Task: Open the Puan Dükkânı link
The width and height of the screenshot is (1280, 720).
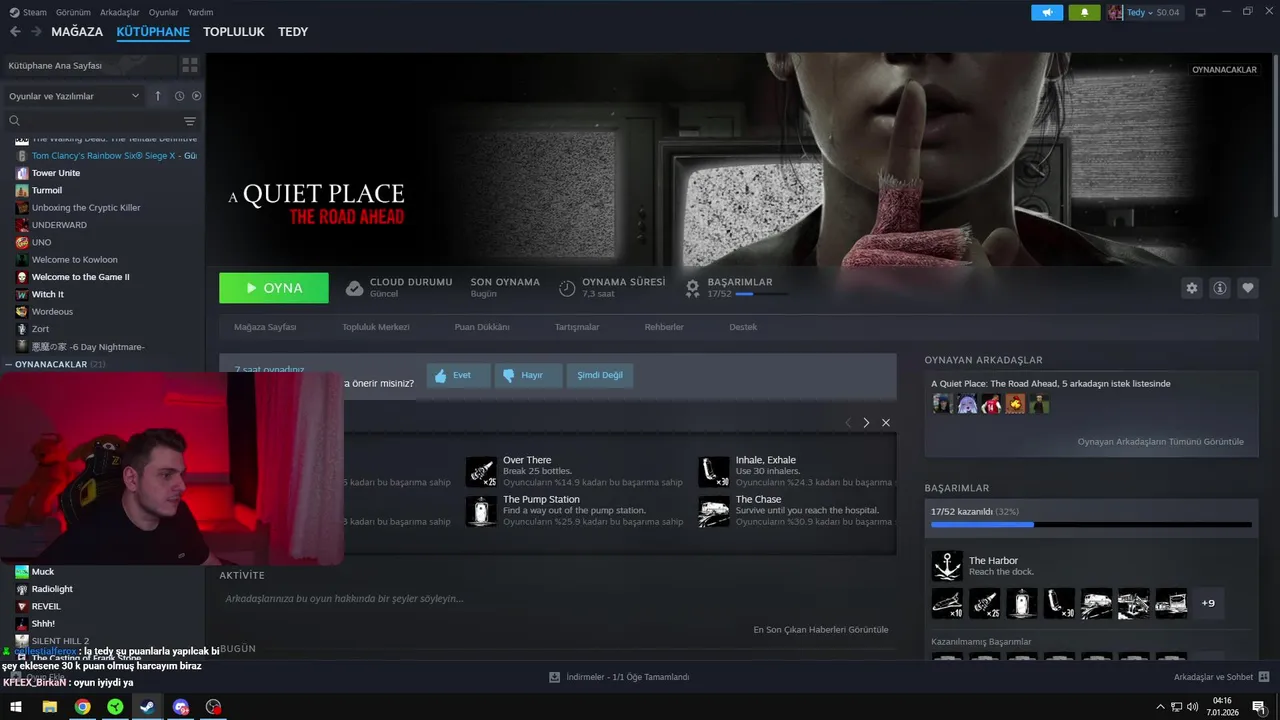Action: [482, 327]
